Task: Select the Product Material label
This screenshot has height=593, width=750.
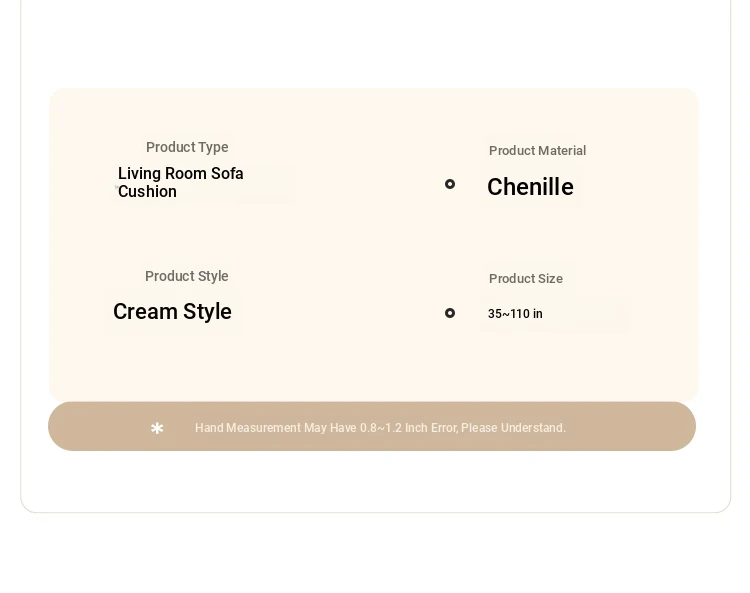Action: [537, 151]
